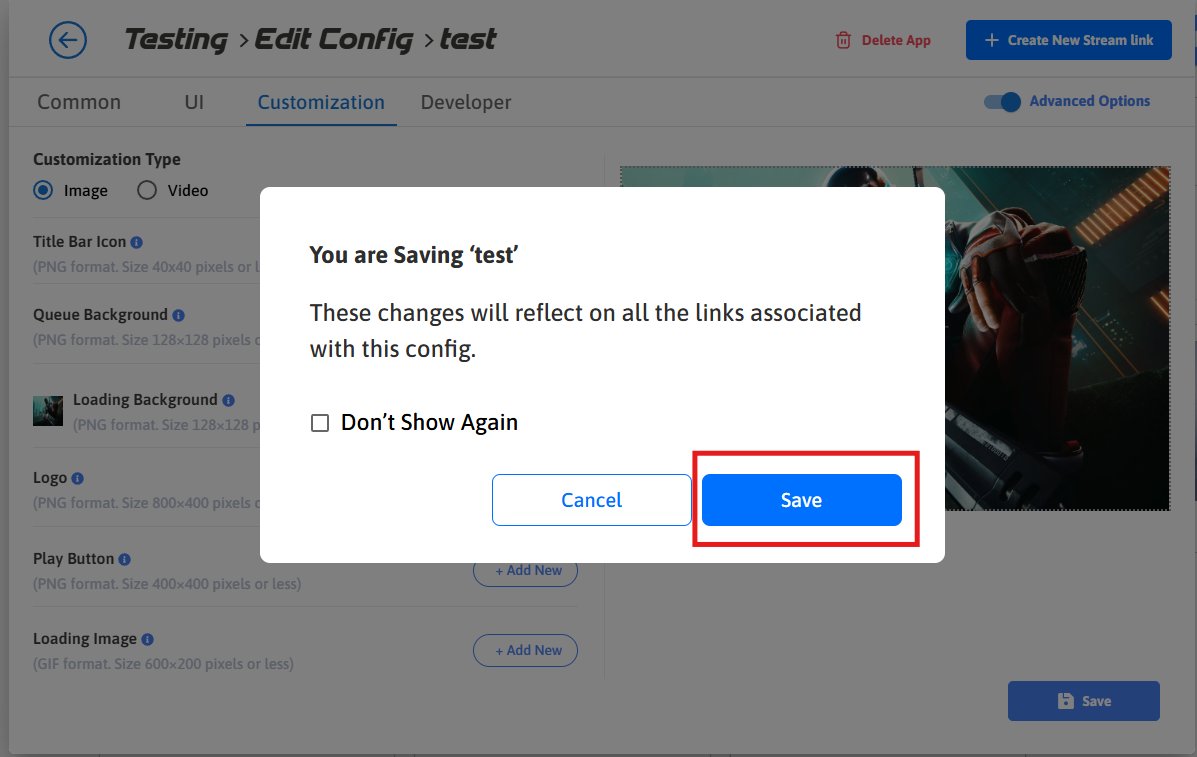This screenshot has width=1197, height=757.
Task: Click the Queue Background info icon
Action: (x=178, y=315)
